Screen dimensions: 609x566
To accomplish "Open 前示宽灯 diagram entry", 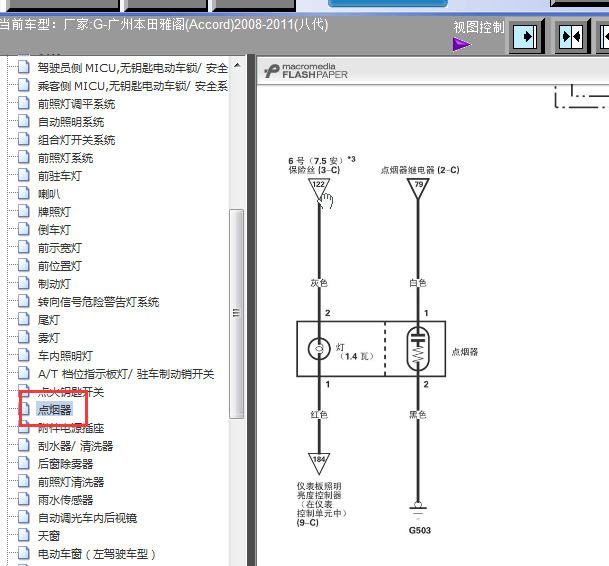I will (60, 248).
